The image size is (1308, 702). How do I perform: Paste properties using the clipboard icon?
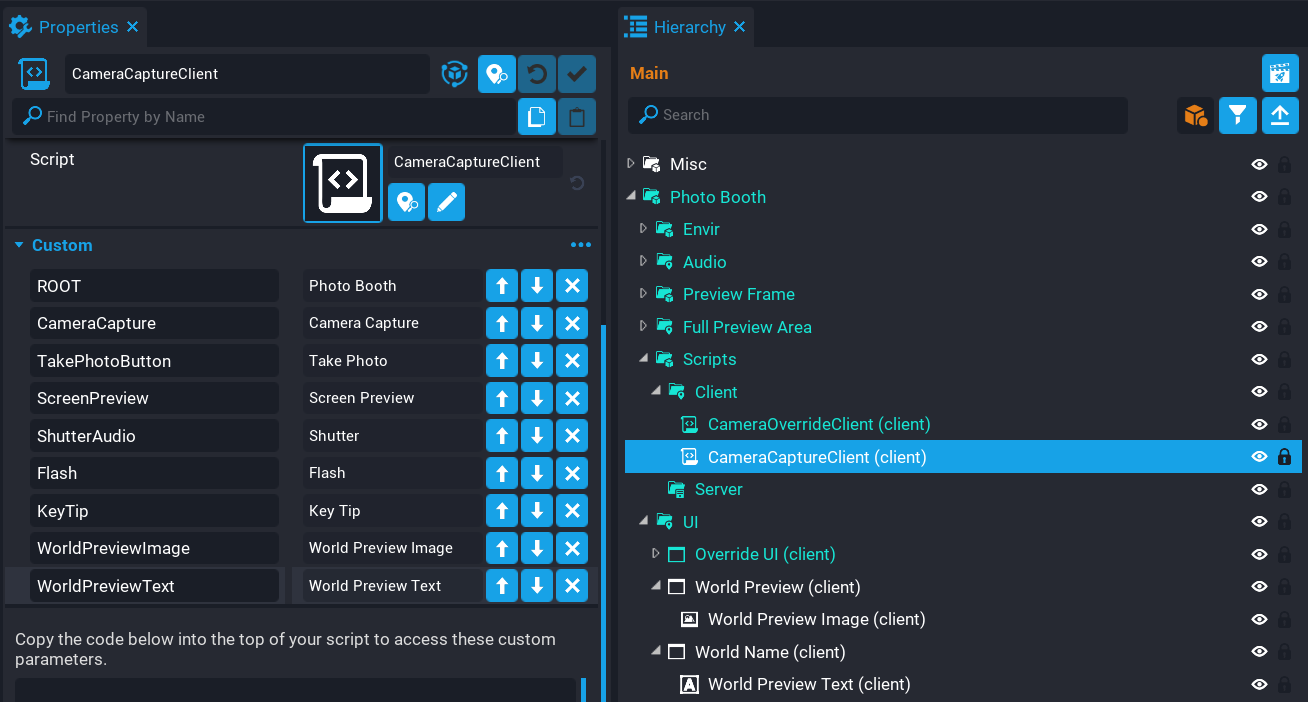577,116
